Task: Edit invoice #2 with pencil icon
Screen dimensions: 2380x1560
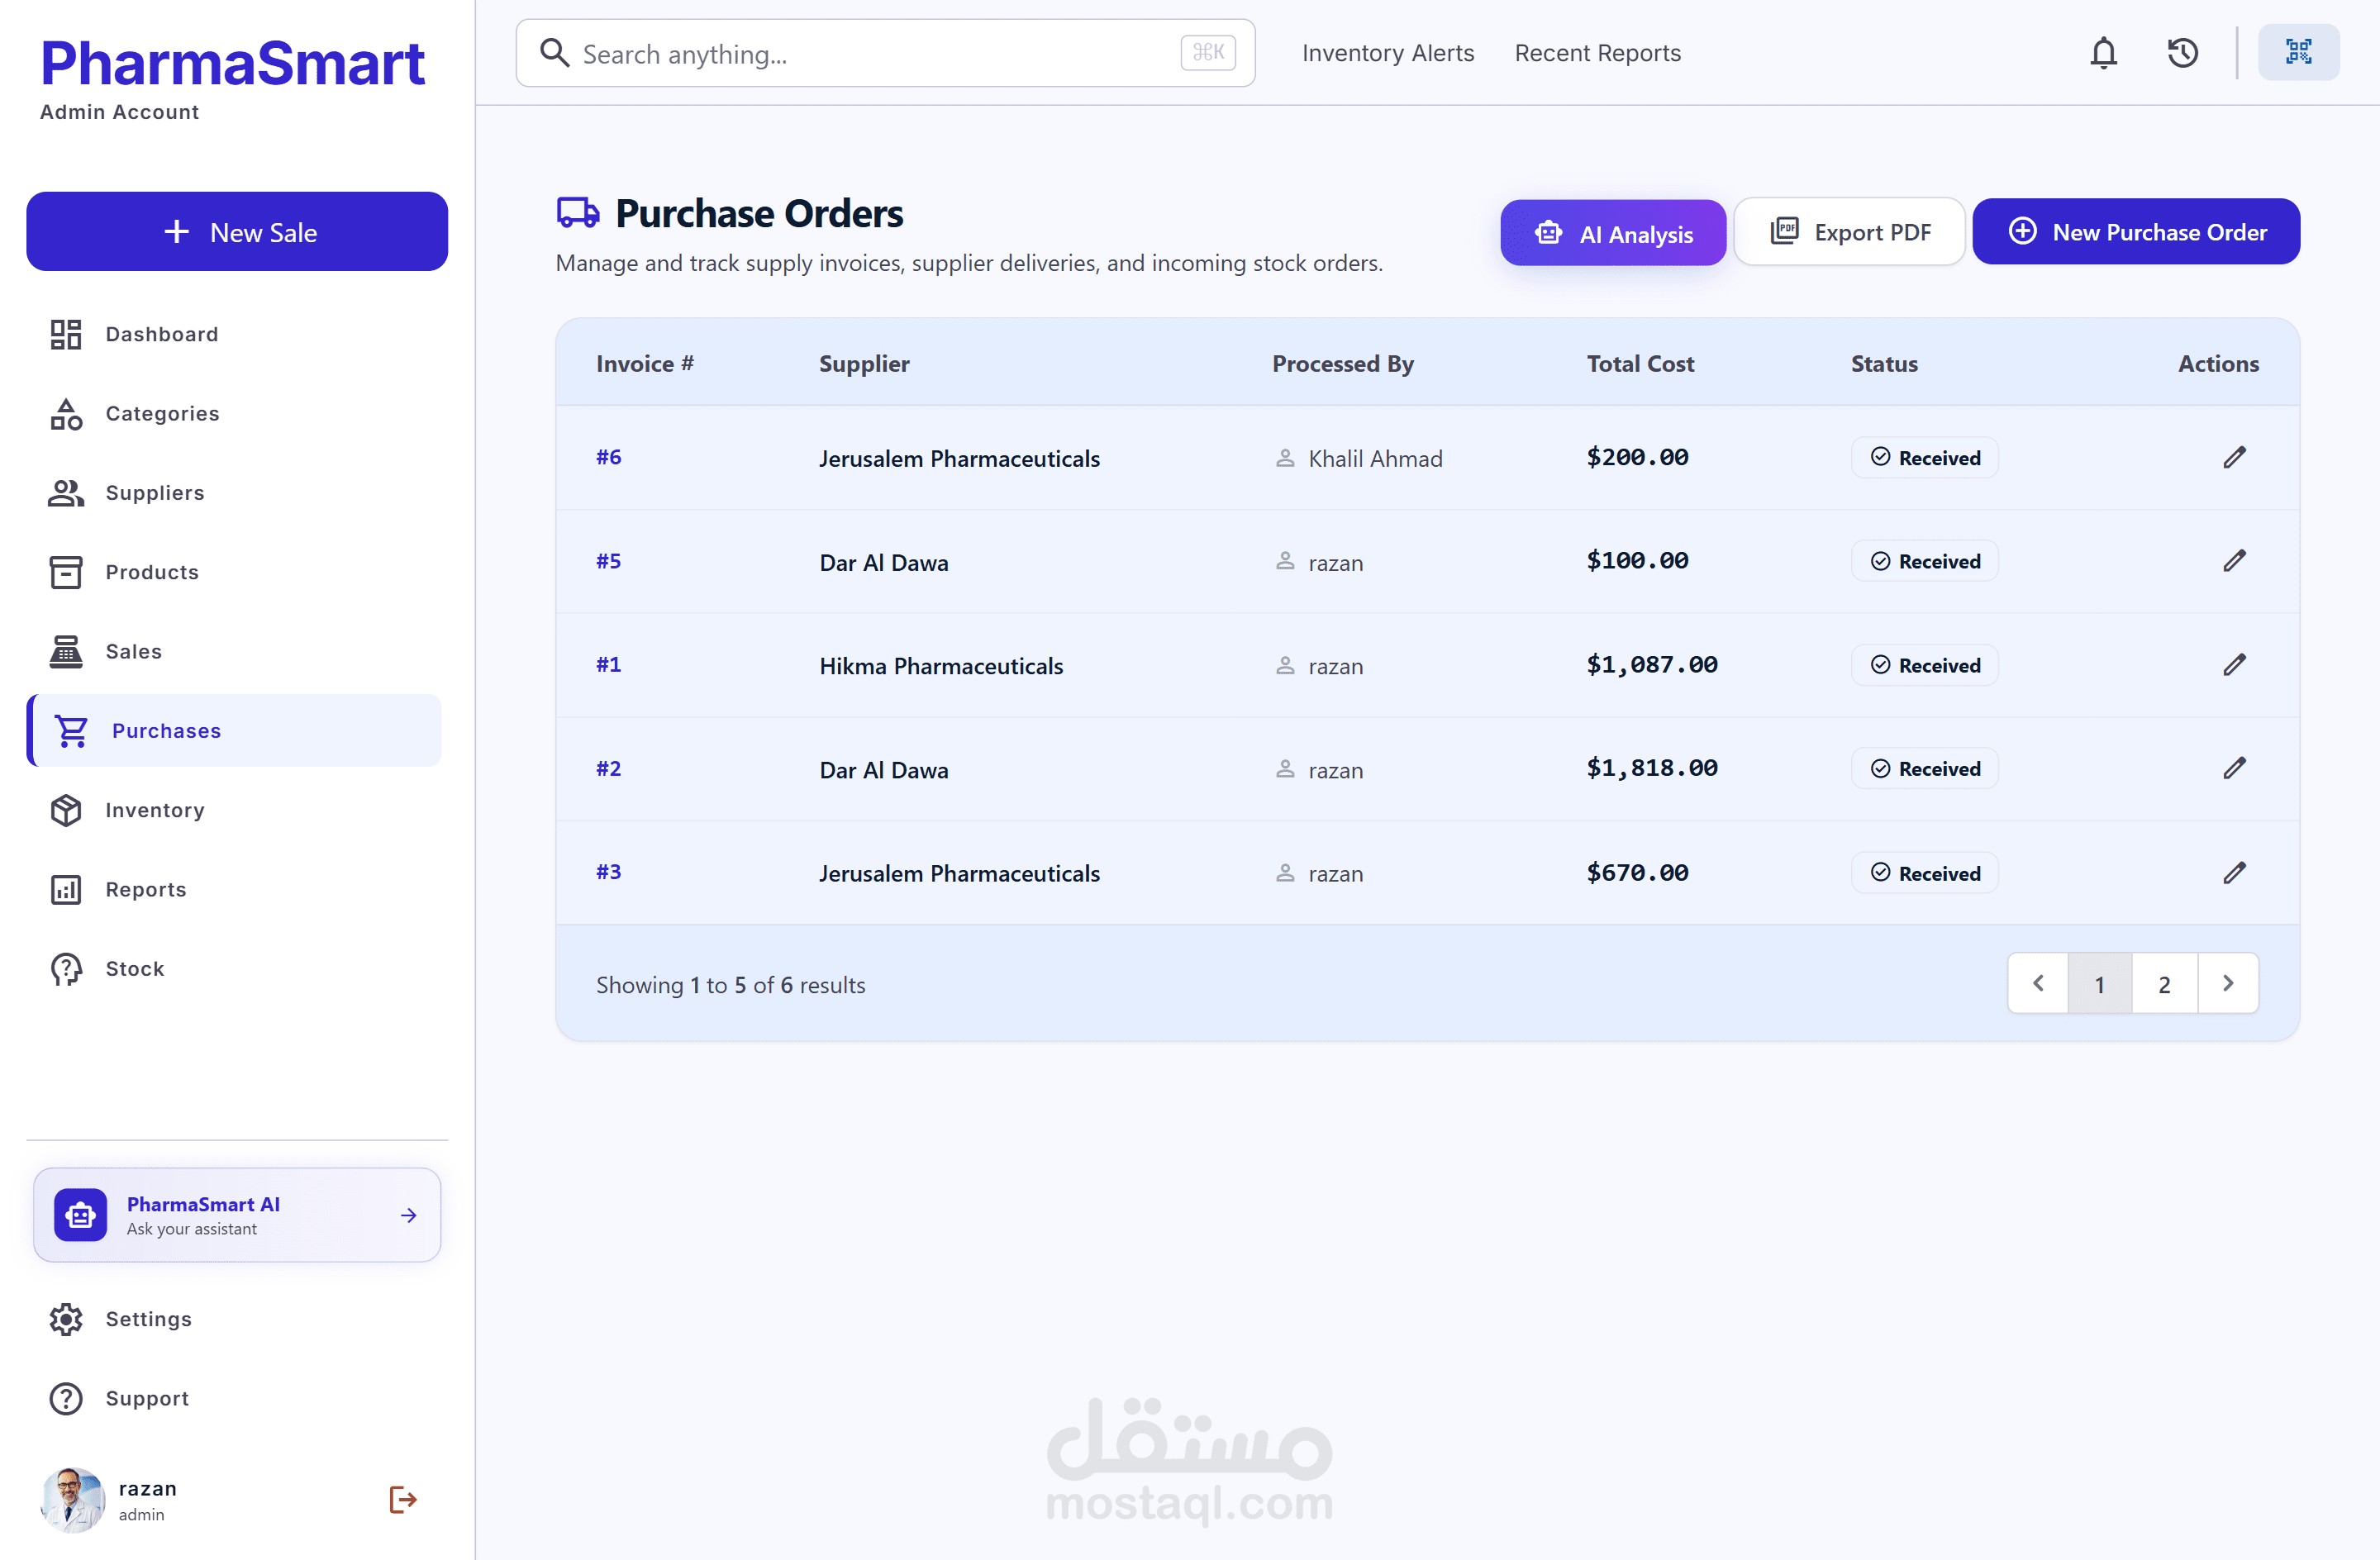Action: (x=2234, y=768)
